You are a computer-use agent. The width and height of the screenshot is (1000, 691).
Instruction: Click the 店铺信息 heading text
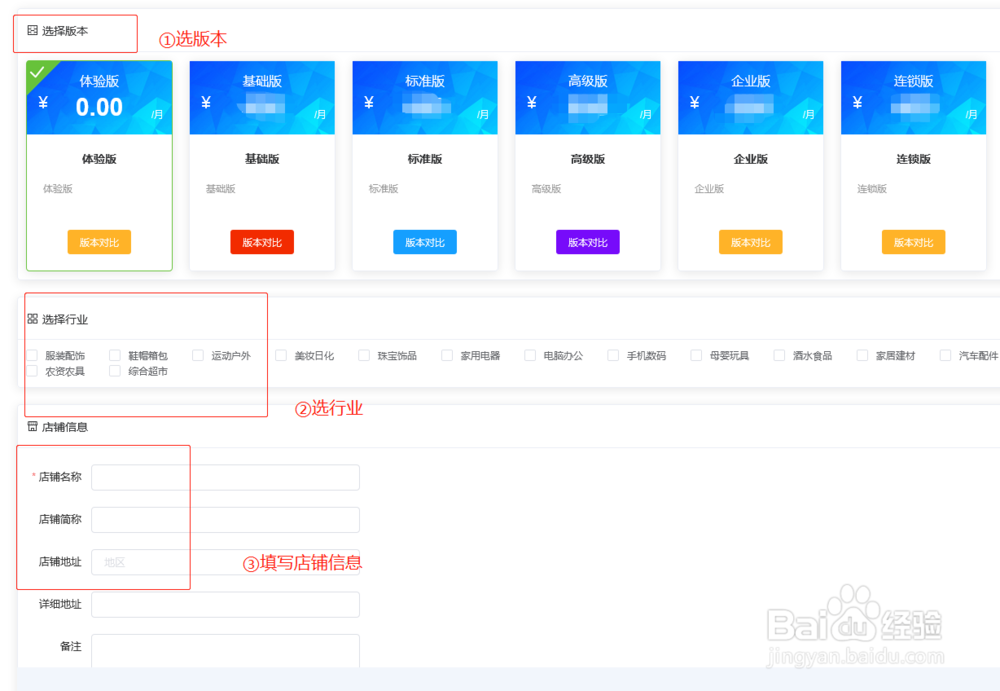click(x=65, y=427)
